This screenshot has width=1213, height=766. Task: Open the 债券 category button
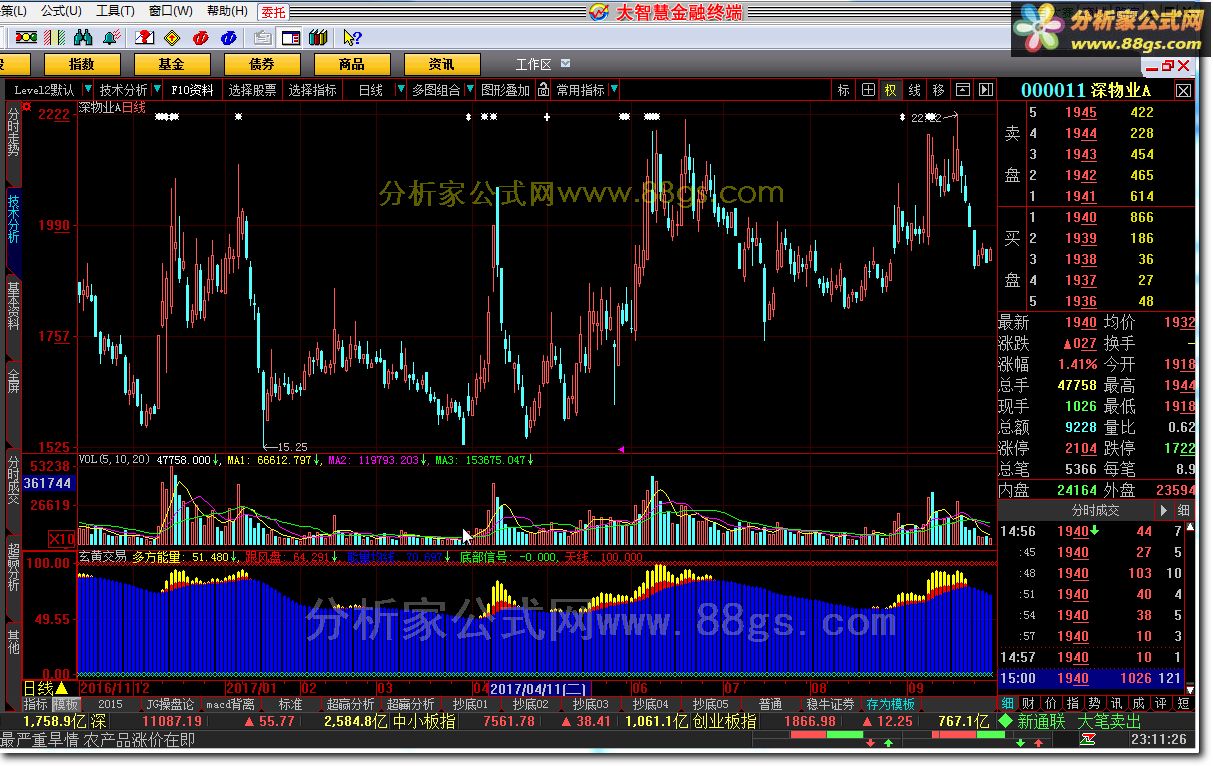click(262, 64)
